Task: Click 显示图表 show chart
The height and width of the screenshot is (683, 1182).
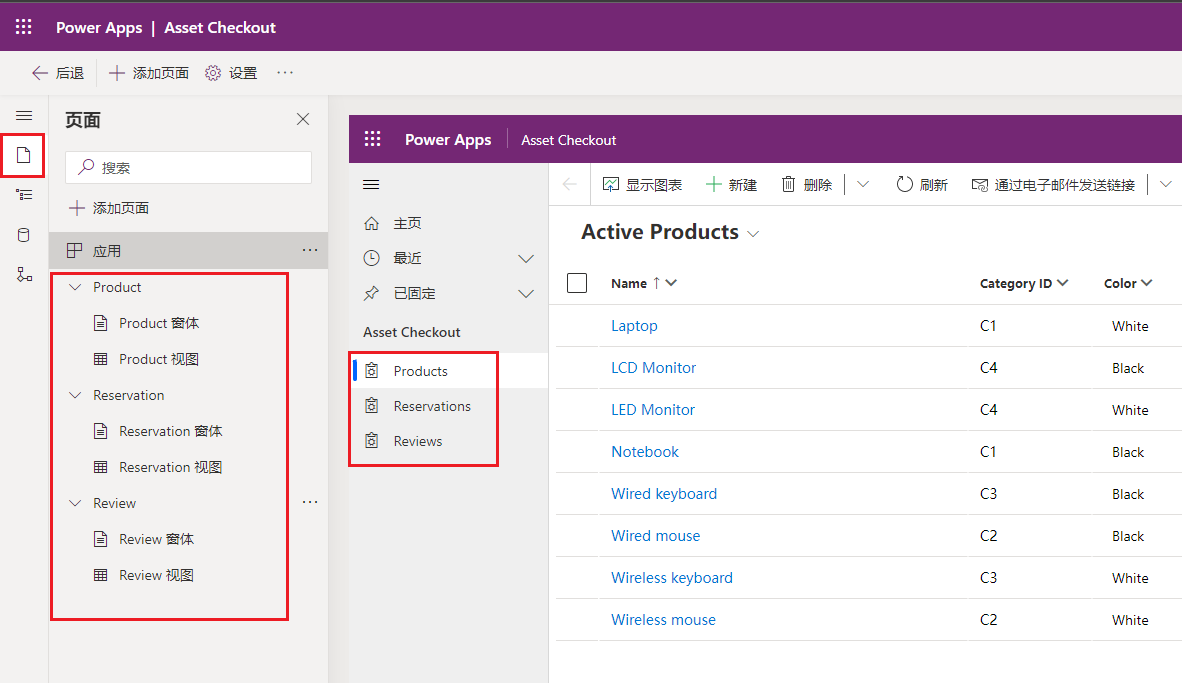Action: click(x=642, y=185)
